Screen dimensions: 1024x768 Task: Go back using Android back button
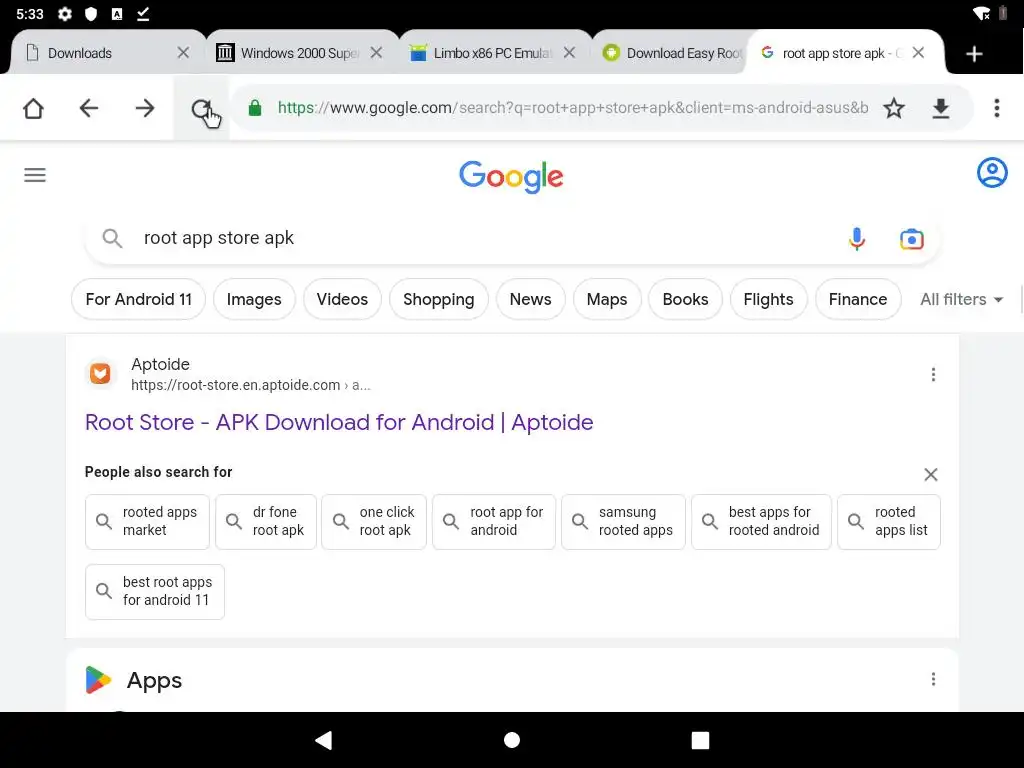click(324, 740)
